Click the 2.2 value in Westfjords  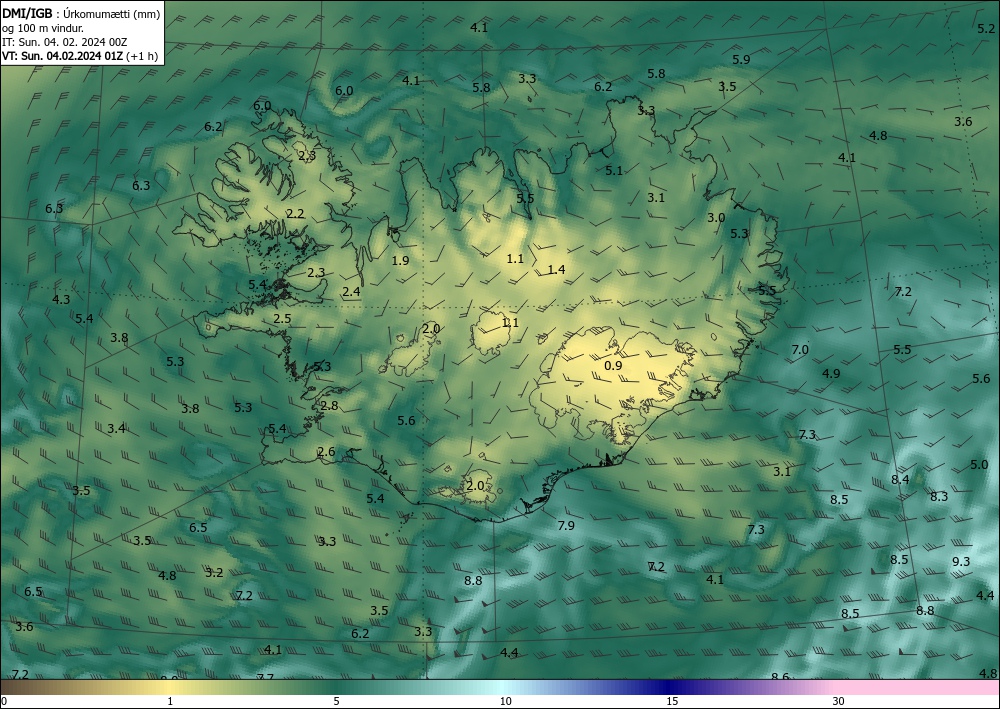(x=295, y=214)
